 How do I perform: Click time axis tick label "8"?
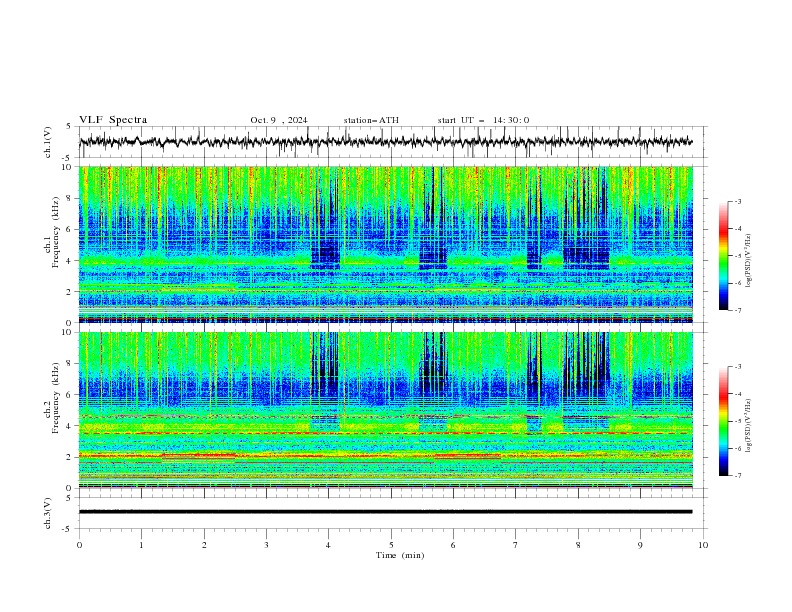tap(578, 545)
